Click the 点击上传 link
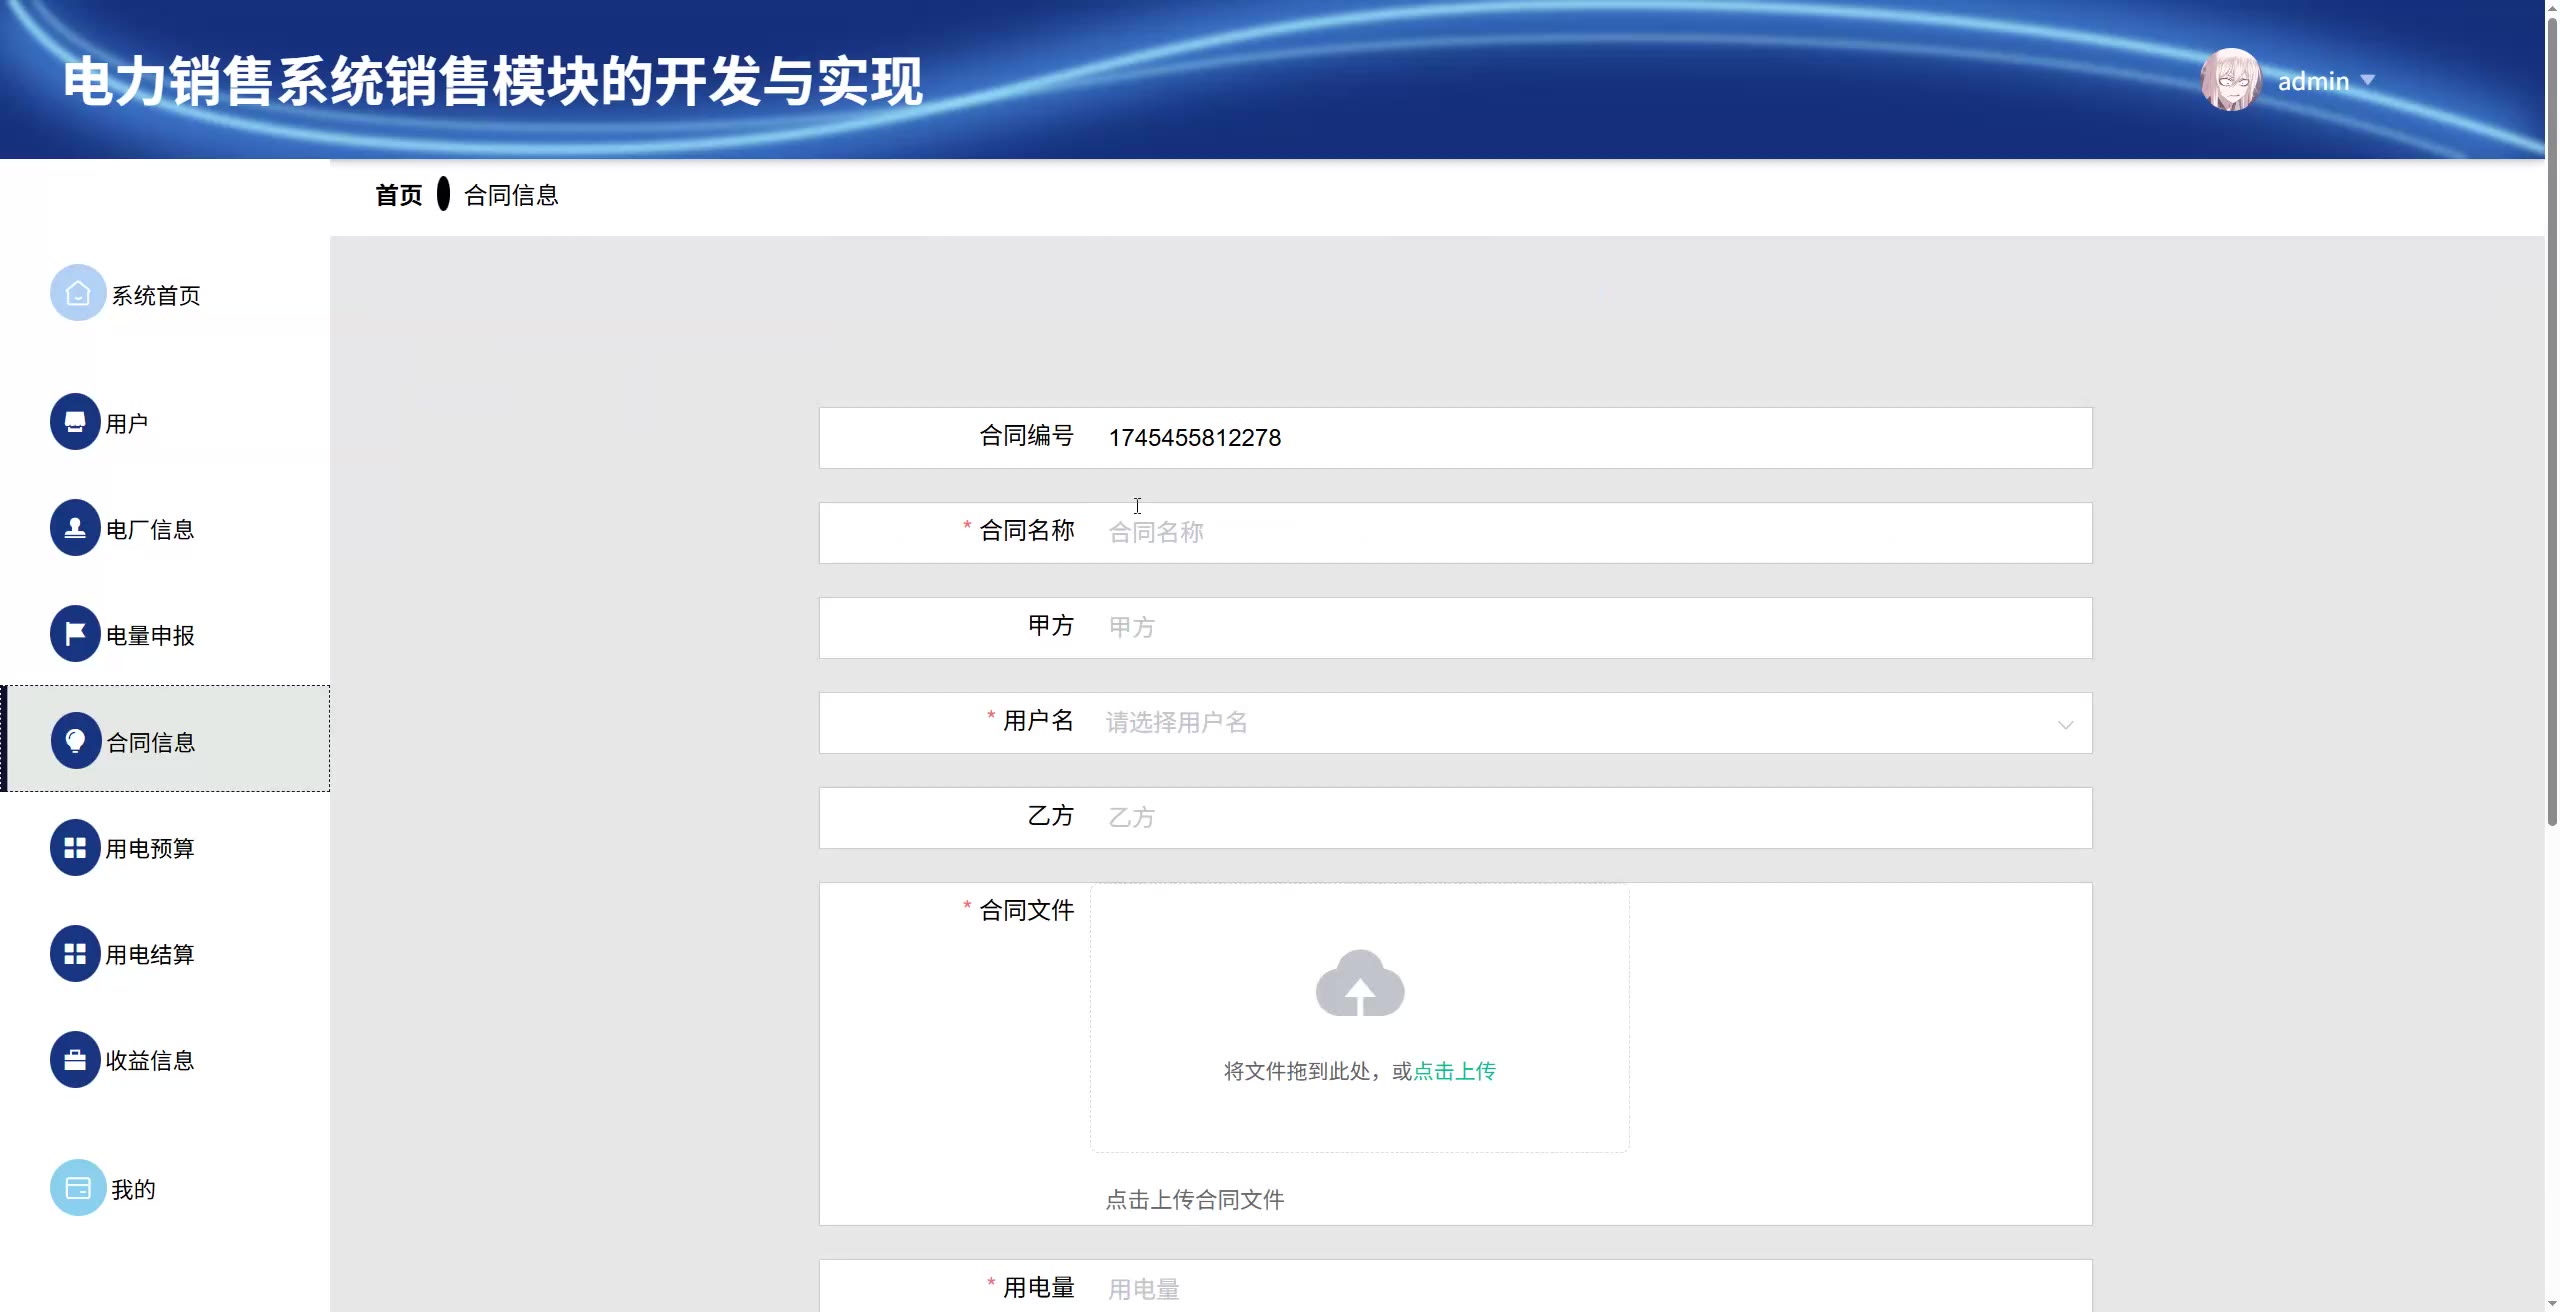Viewport: 2560px width, 1312px height. (x=1454, y=1071)
